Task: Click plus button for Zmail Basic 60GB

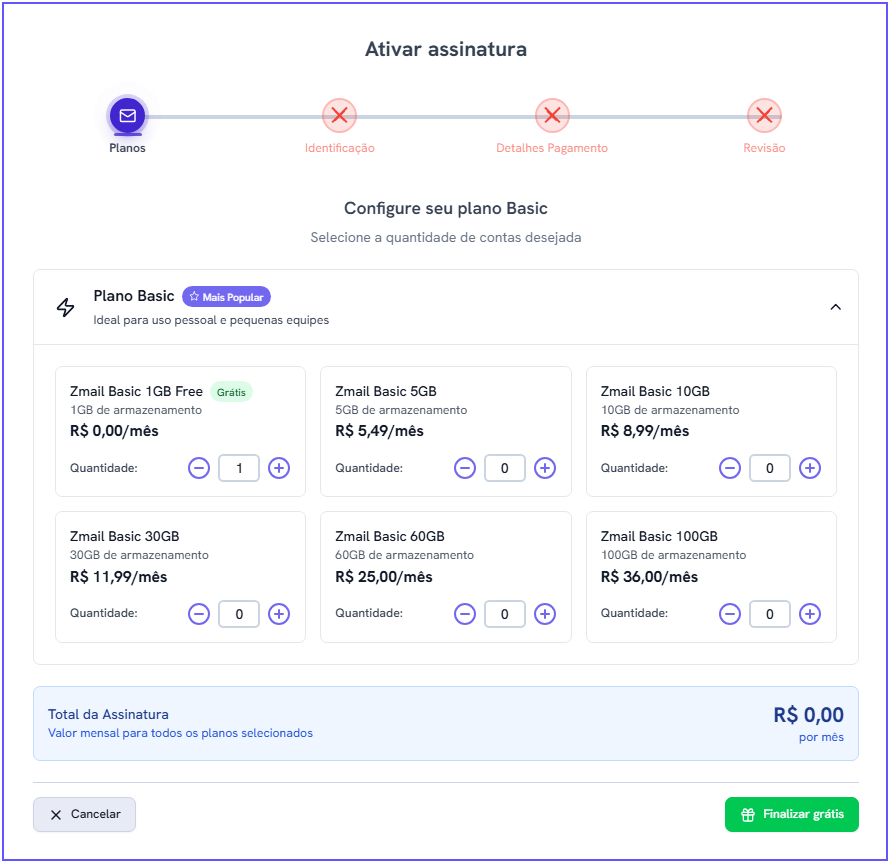Action: pyautogui.click(x=545, y=614)
